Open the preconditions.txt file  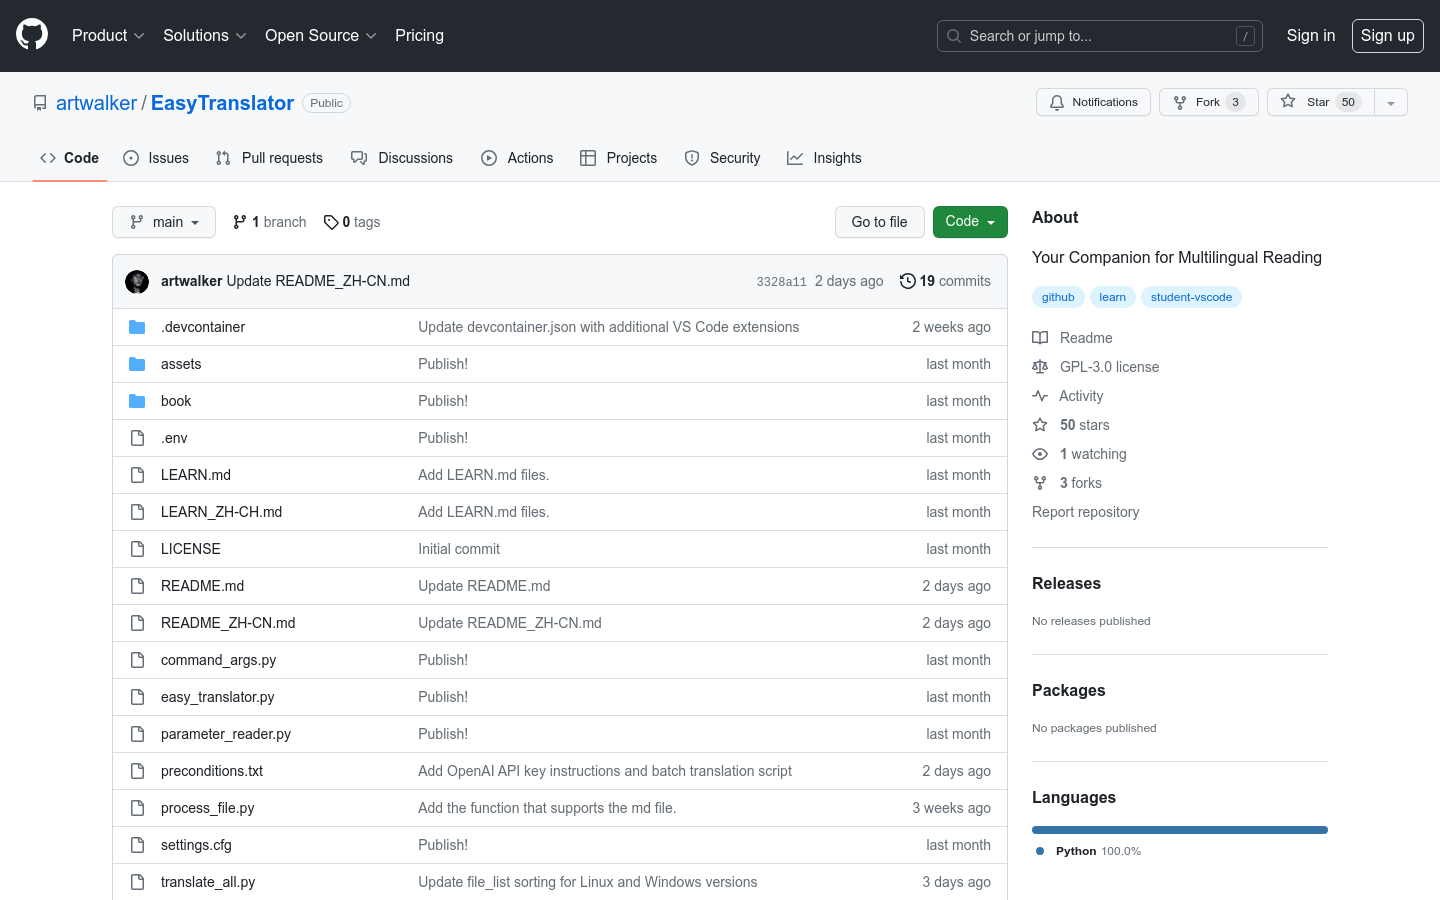tap(212, 771)
